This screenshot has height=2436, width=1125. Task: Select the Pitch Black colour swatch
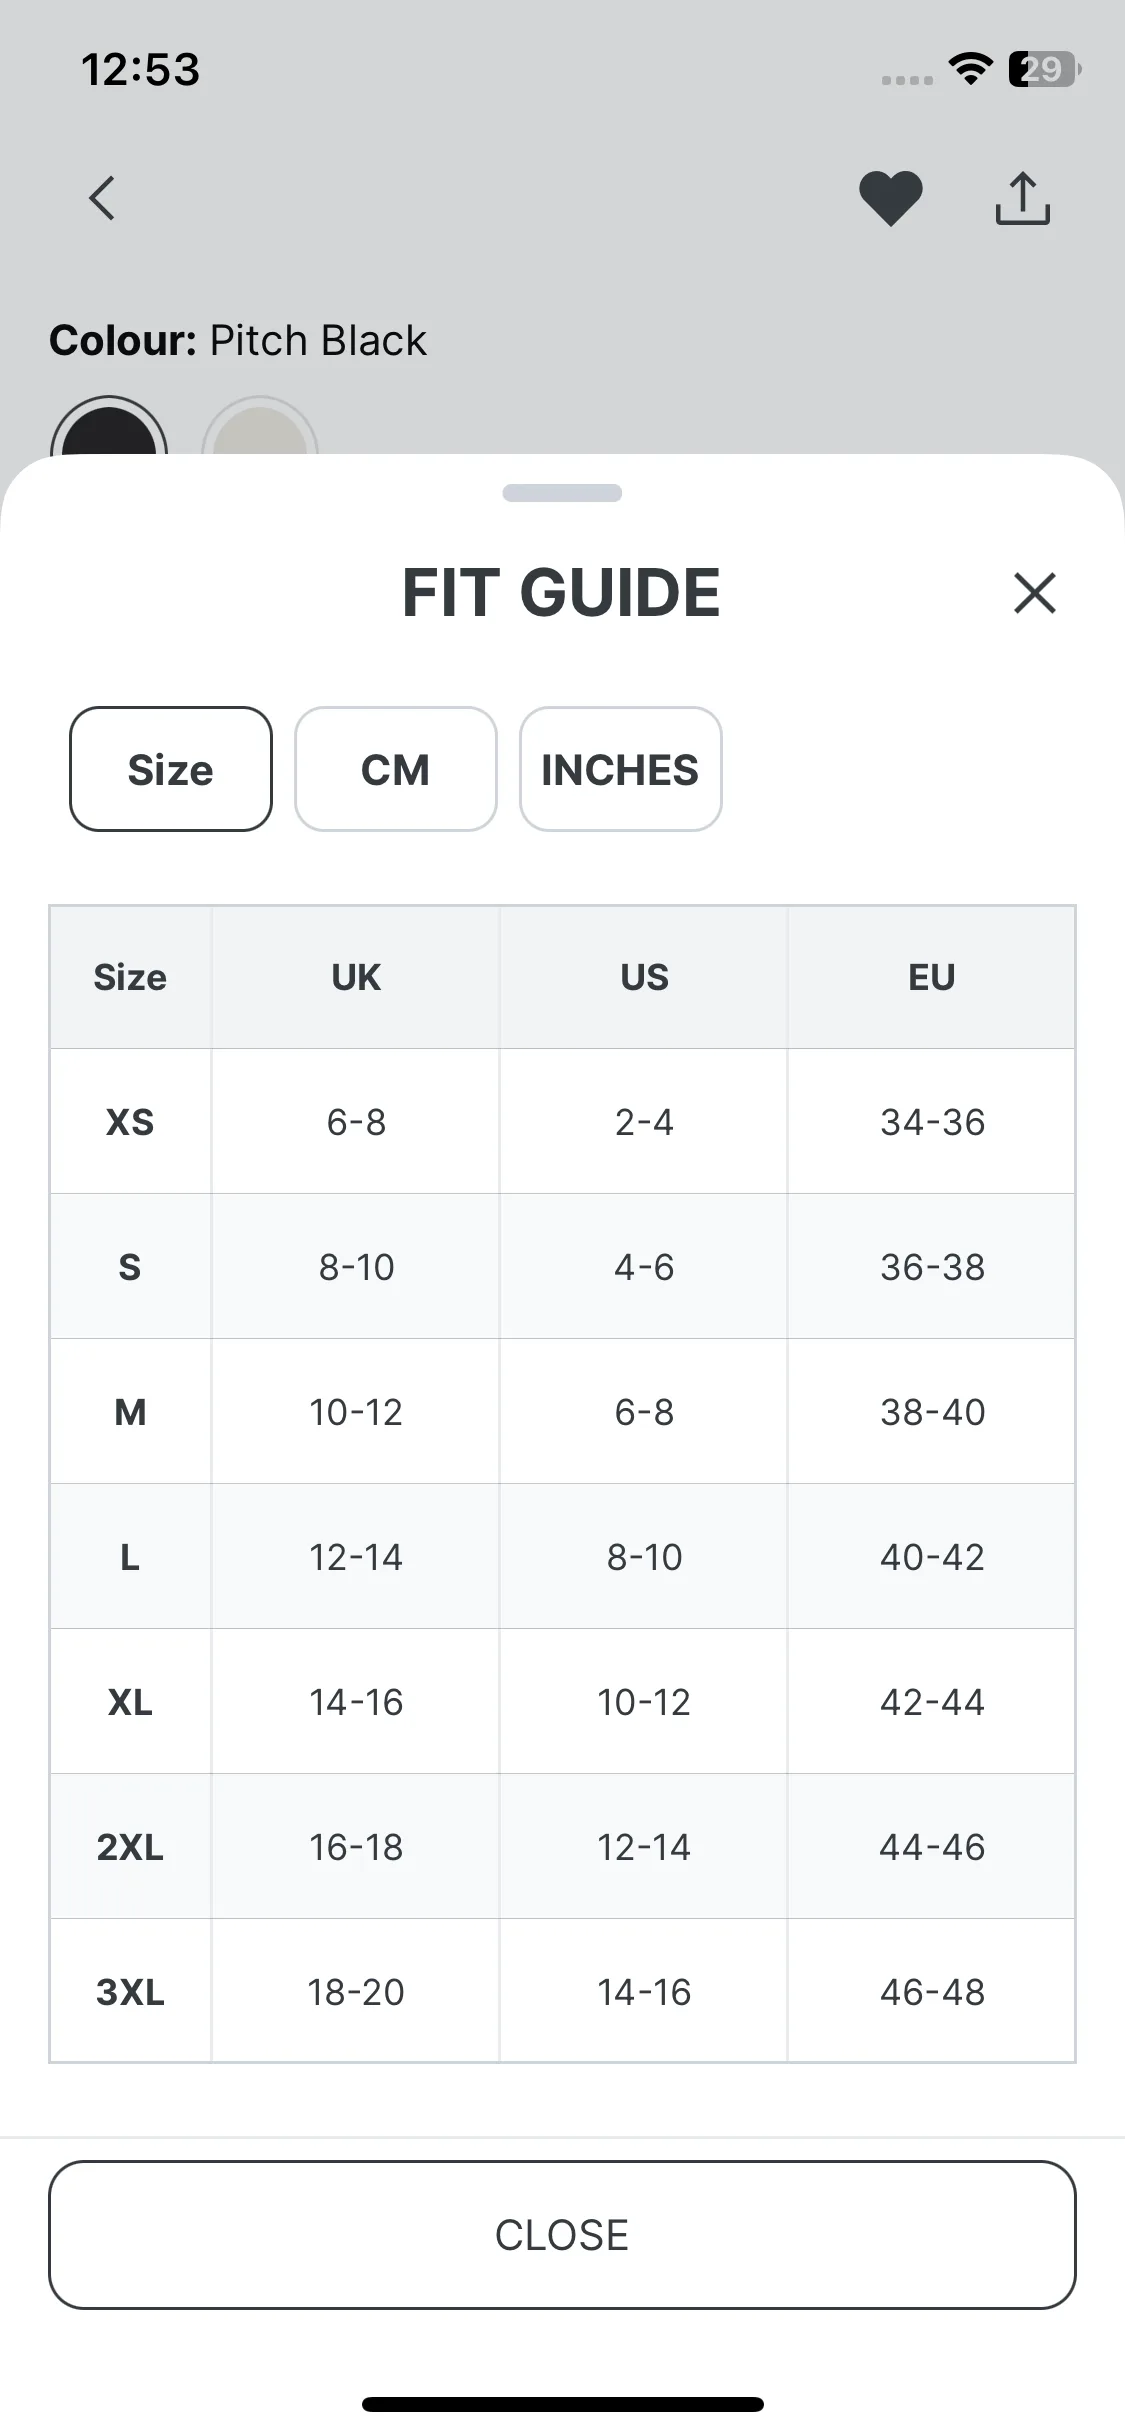[109, 428]
